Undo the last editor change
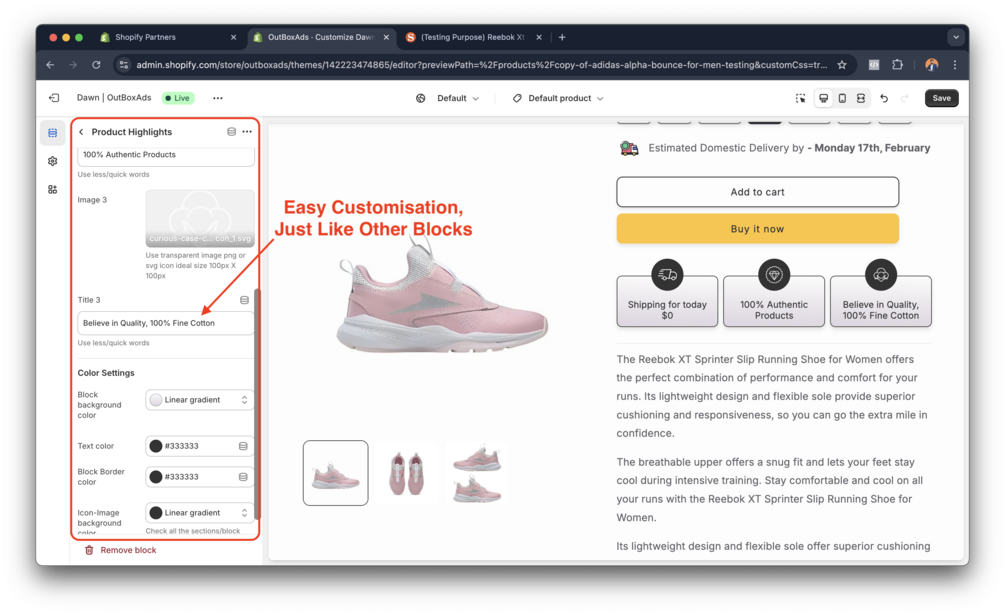 (x=884, y=98)
